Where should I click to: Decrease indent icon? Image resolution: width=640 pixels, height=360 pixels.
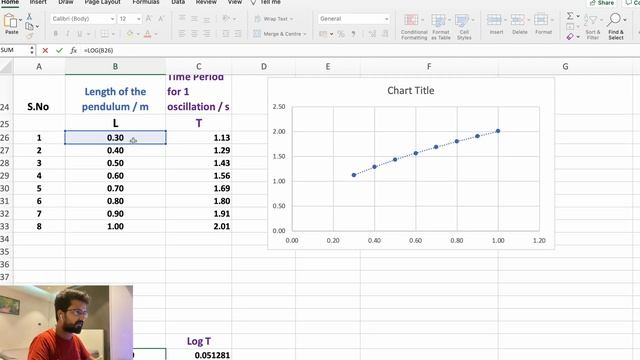point(225,34)
